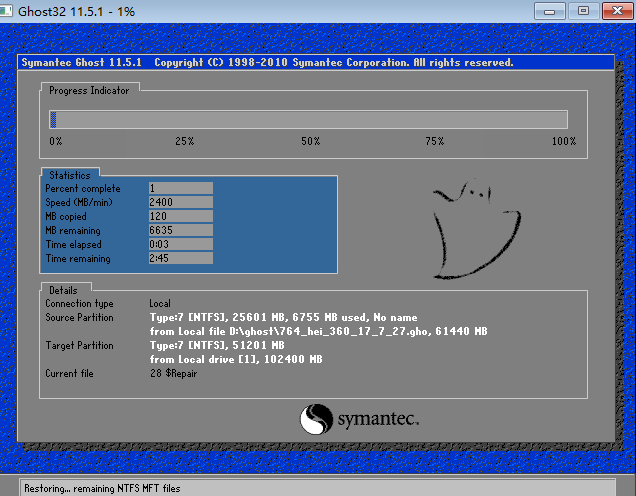Click the Current file entry '28 $Repair'
This screenshot has width=636, height=496.
click(174, 373)
